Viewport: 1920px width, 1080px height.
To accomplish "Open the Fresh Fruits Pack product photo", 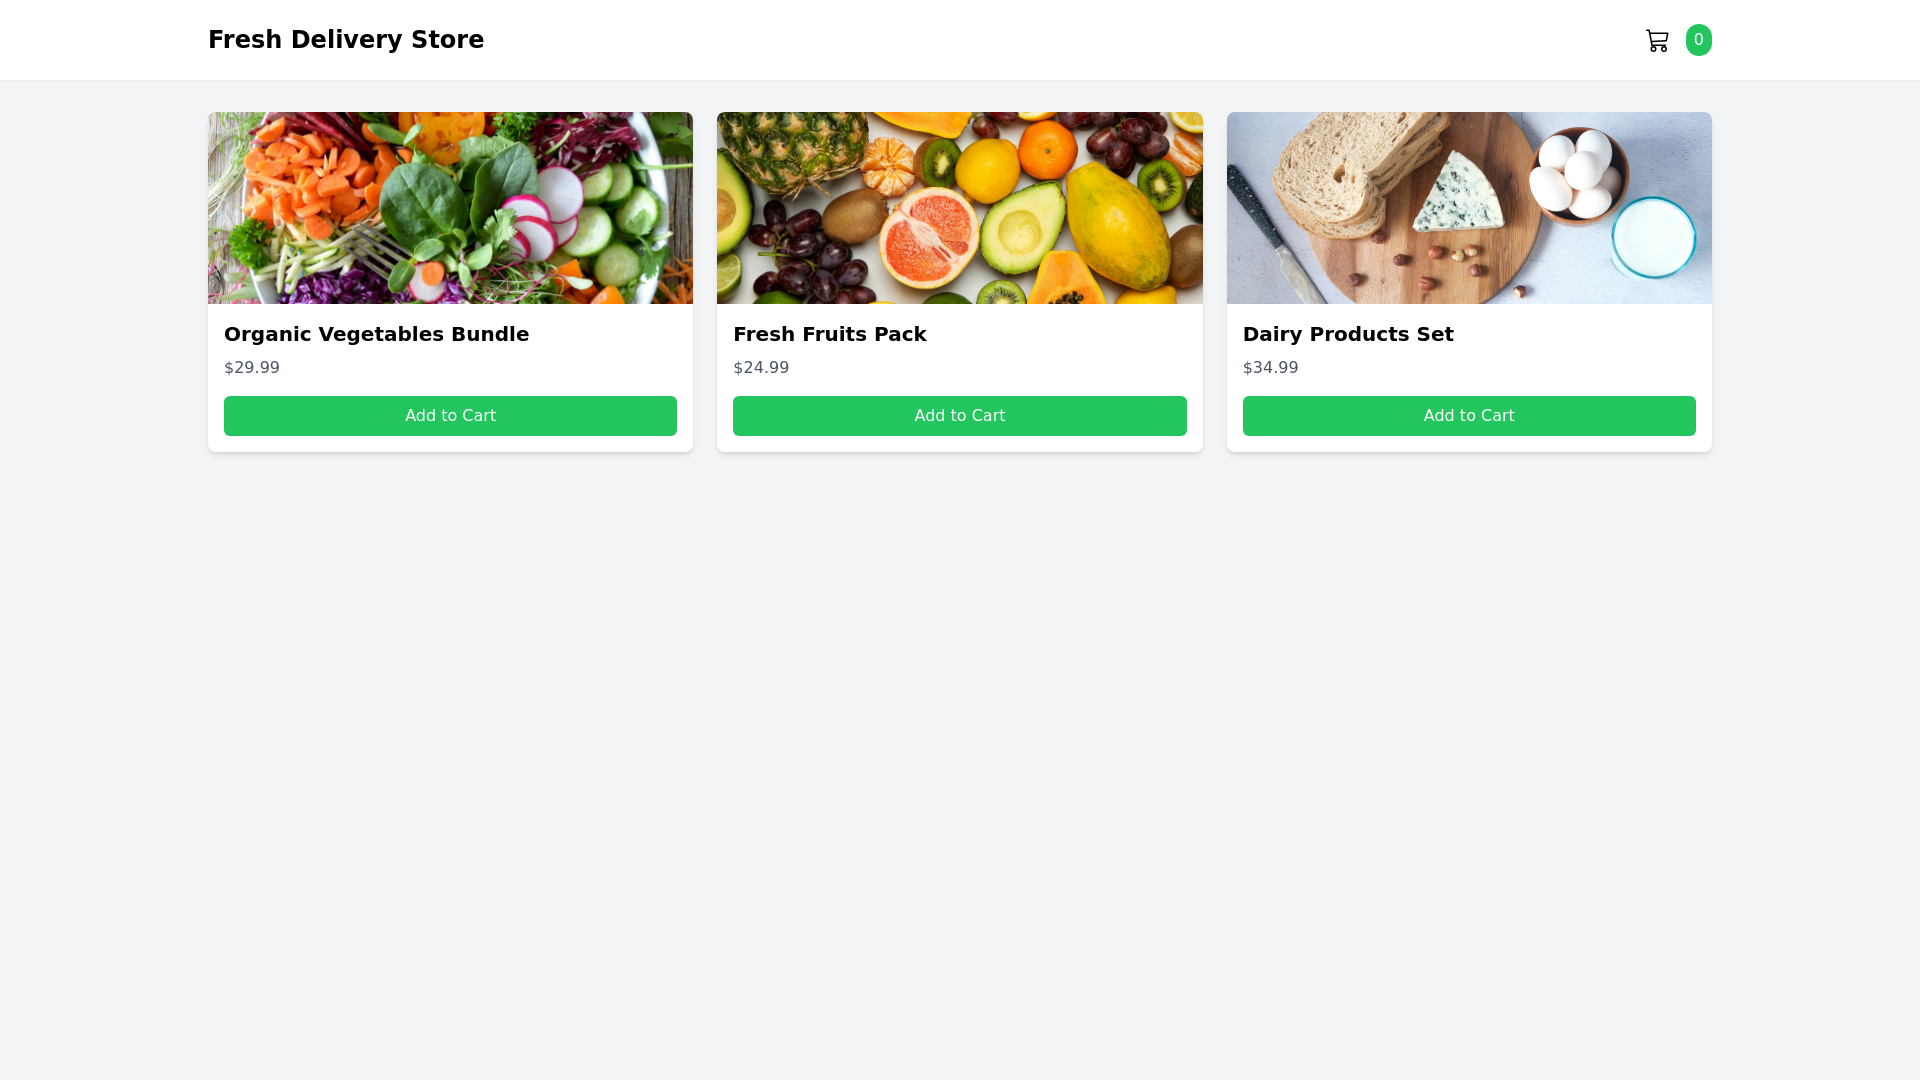I will coord(959,208).
